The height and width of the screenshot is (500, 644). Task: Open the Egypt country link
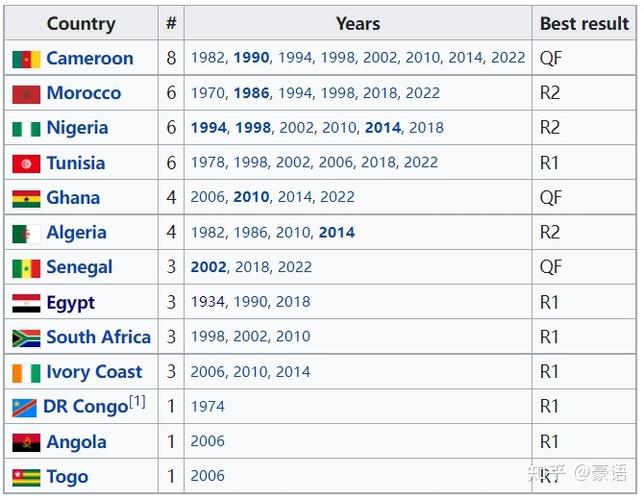70,303
